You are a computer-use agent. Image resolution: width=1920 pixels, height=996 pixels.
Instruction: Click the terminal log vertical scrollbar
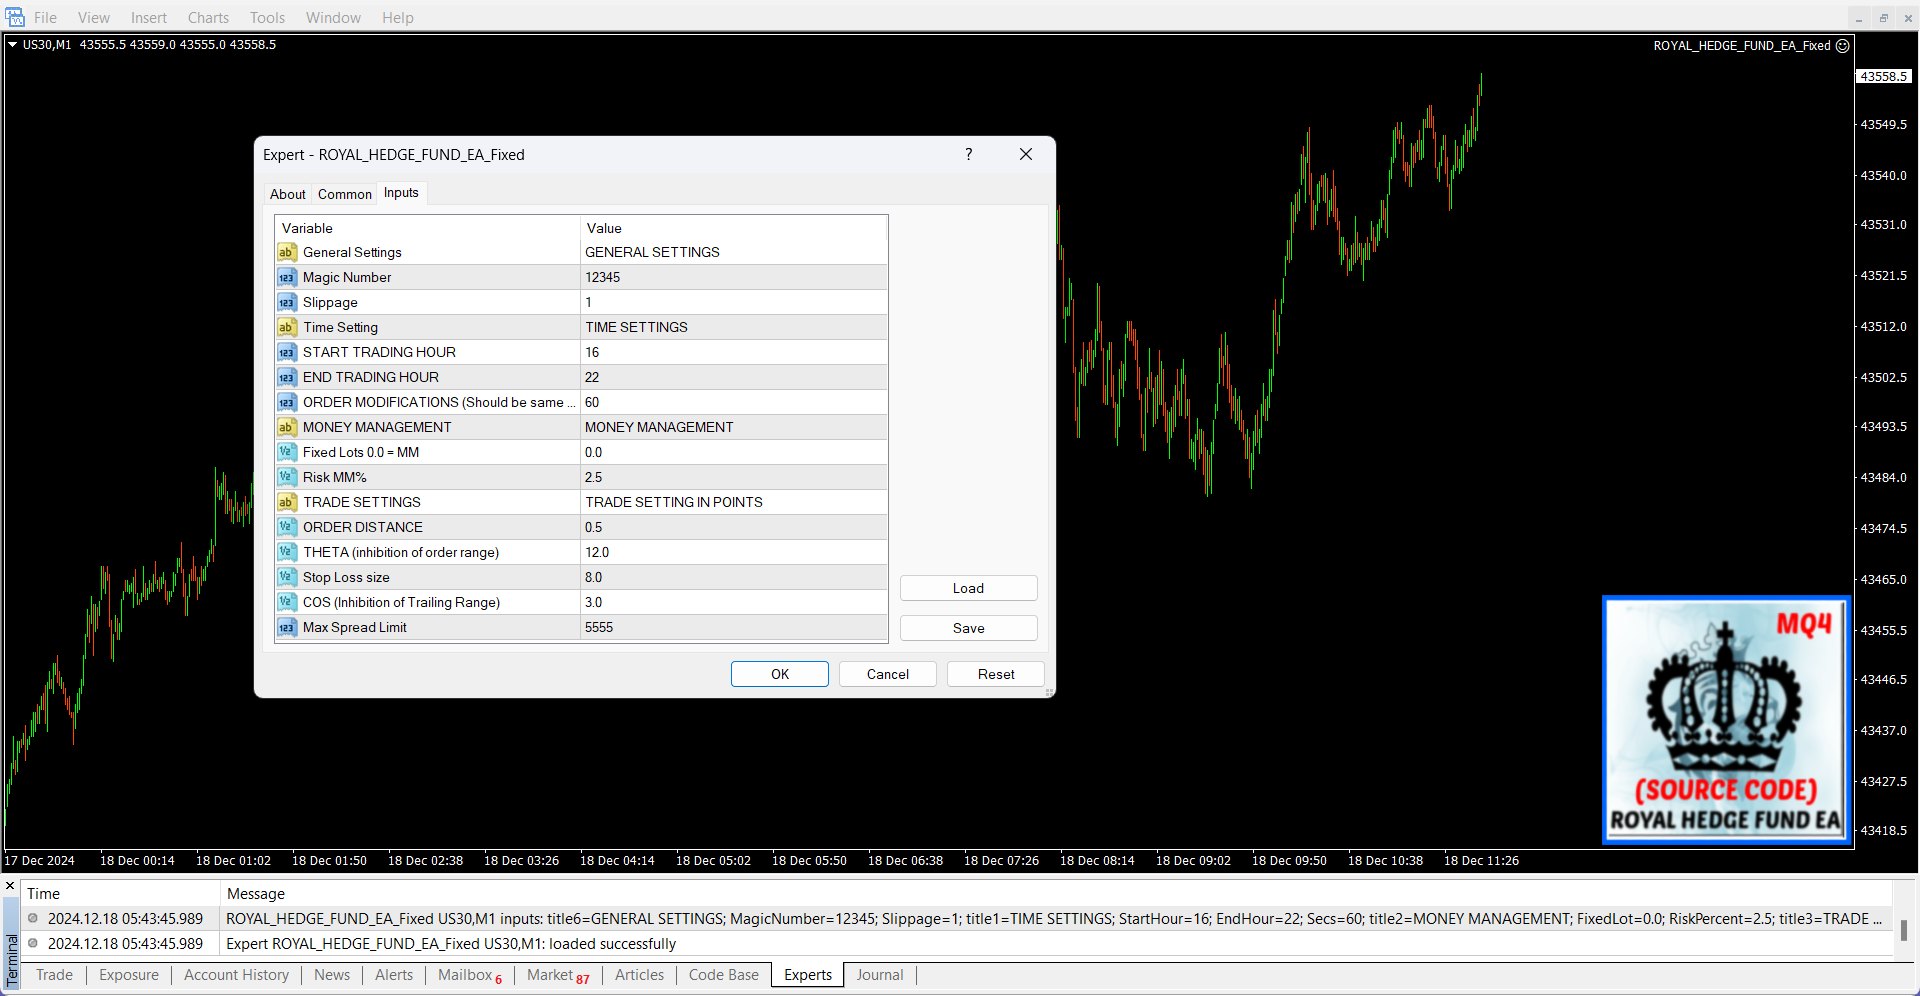click(1903, 930)
